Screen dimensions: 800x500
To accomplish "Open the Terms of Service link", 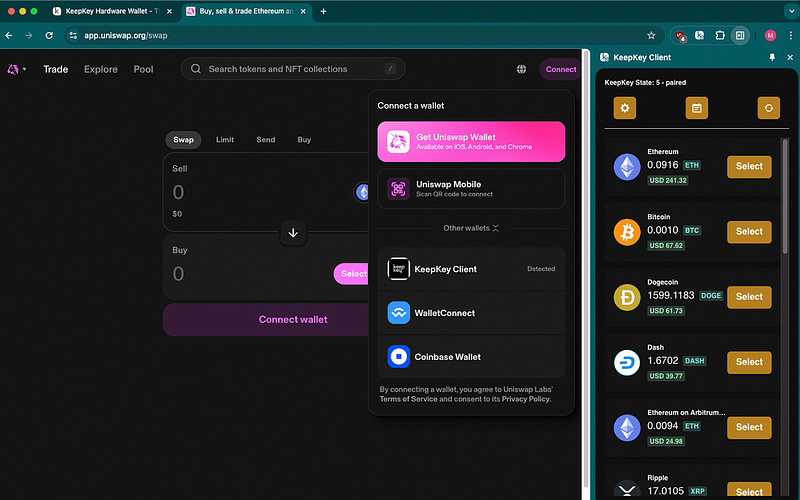I will coord(408,399).
